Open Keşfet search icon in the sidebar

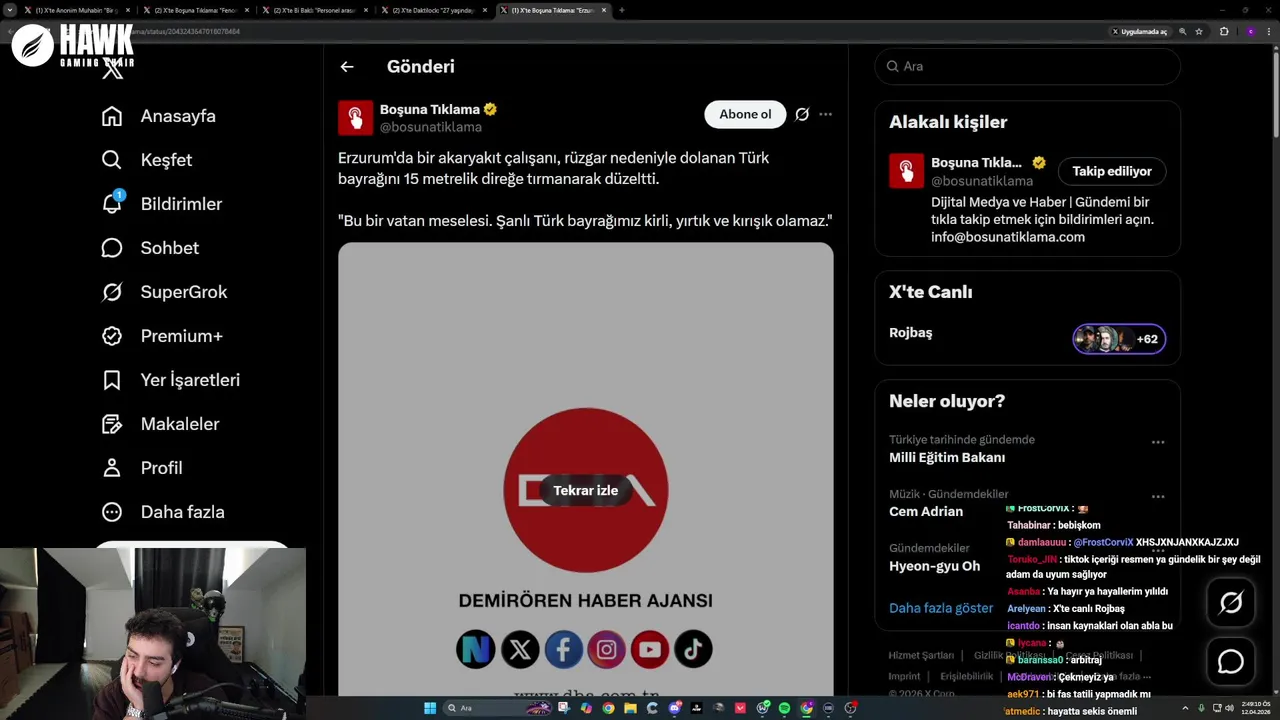(x=112, y=160)
